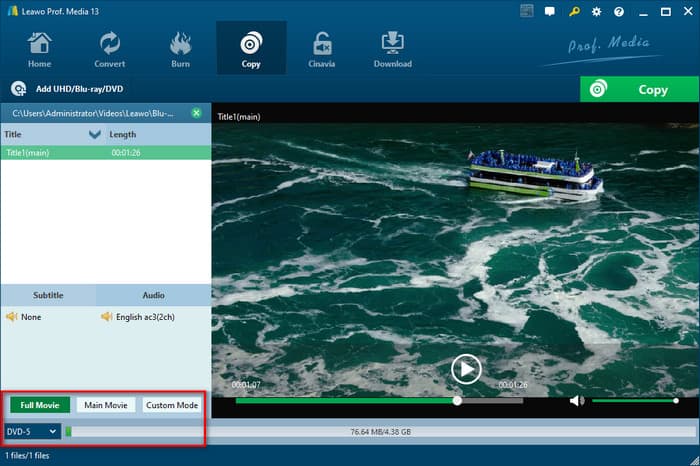Screen dimensions: 700x466
Task: Open the Cinavia removal module
Action: click(x=322, y=50)
